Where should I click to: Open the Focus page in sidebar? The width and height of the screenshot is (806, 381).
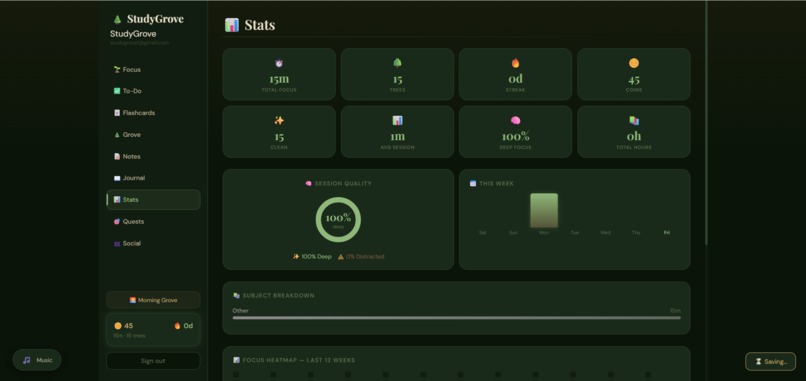pos(153,69)
